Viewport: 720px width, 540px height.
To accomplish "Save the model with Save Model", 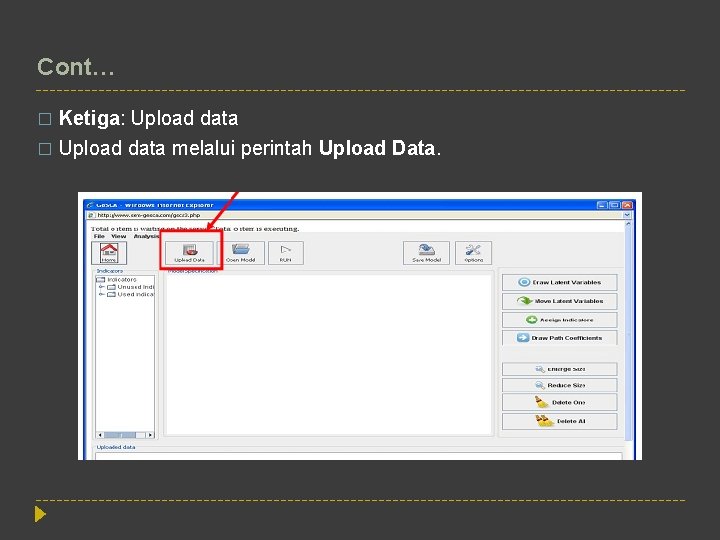I will tap(426, 253).
